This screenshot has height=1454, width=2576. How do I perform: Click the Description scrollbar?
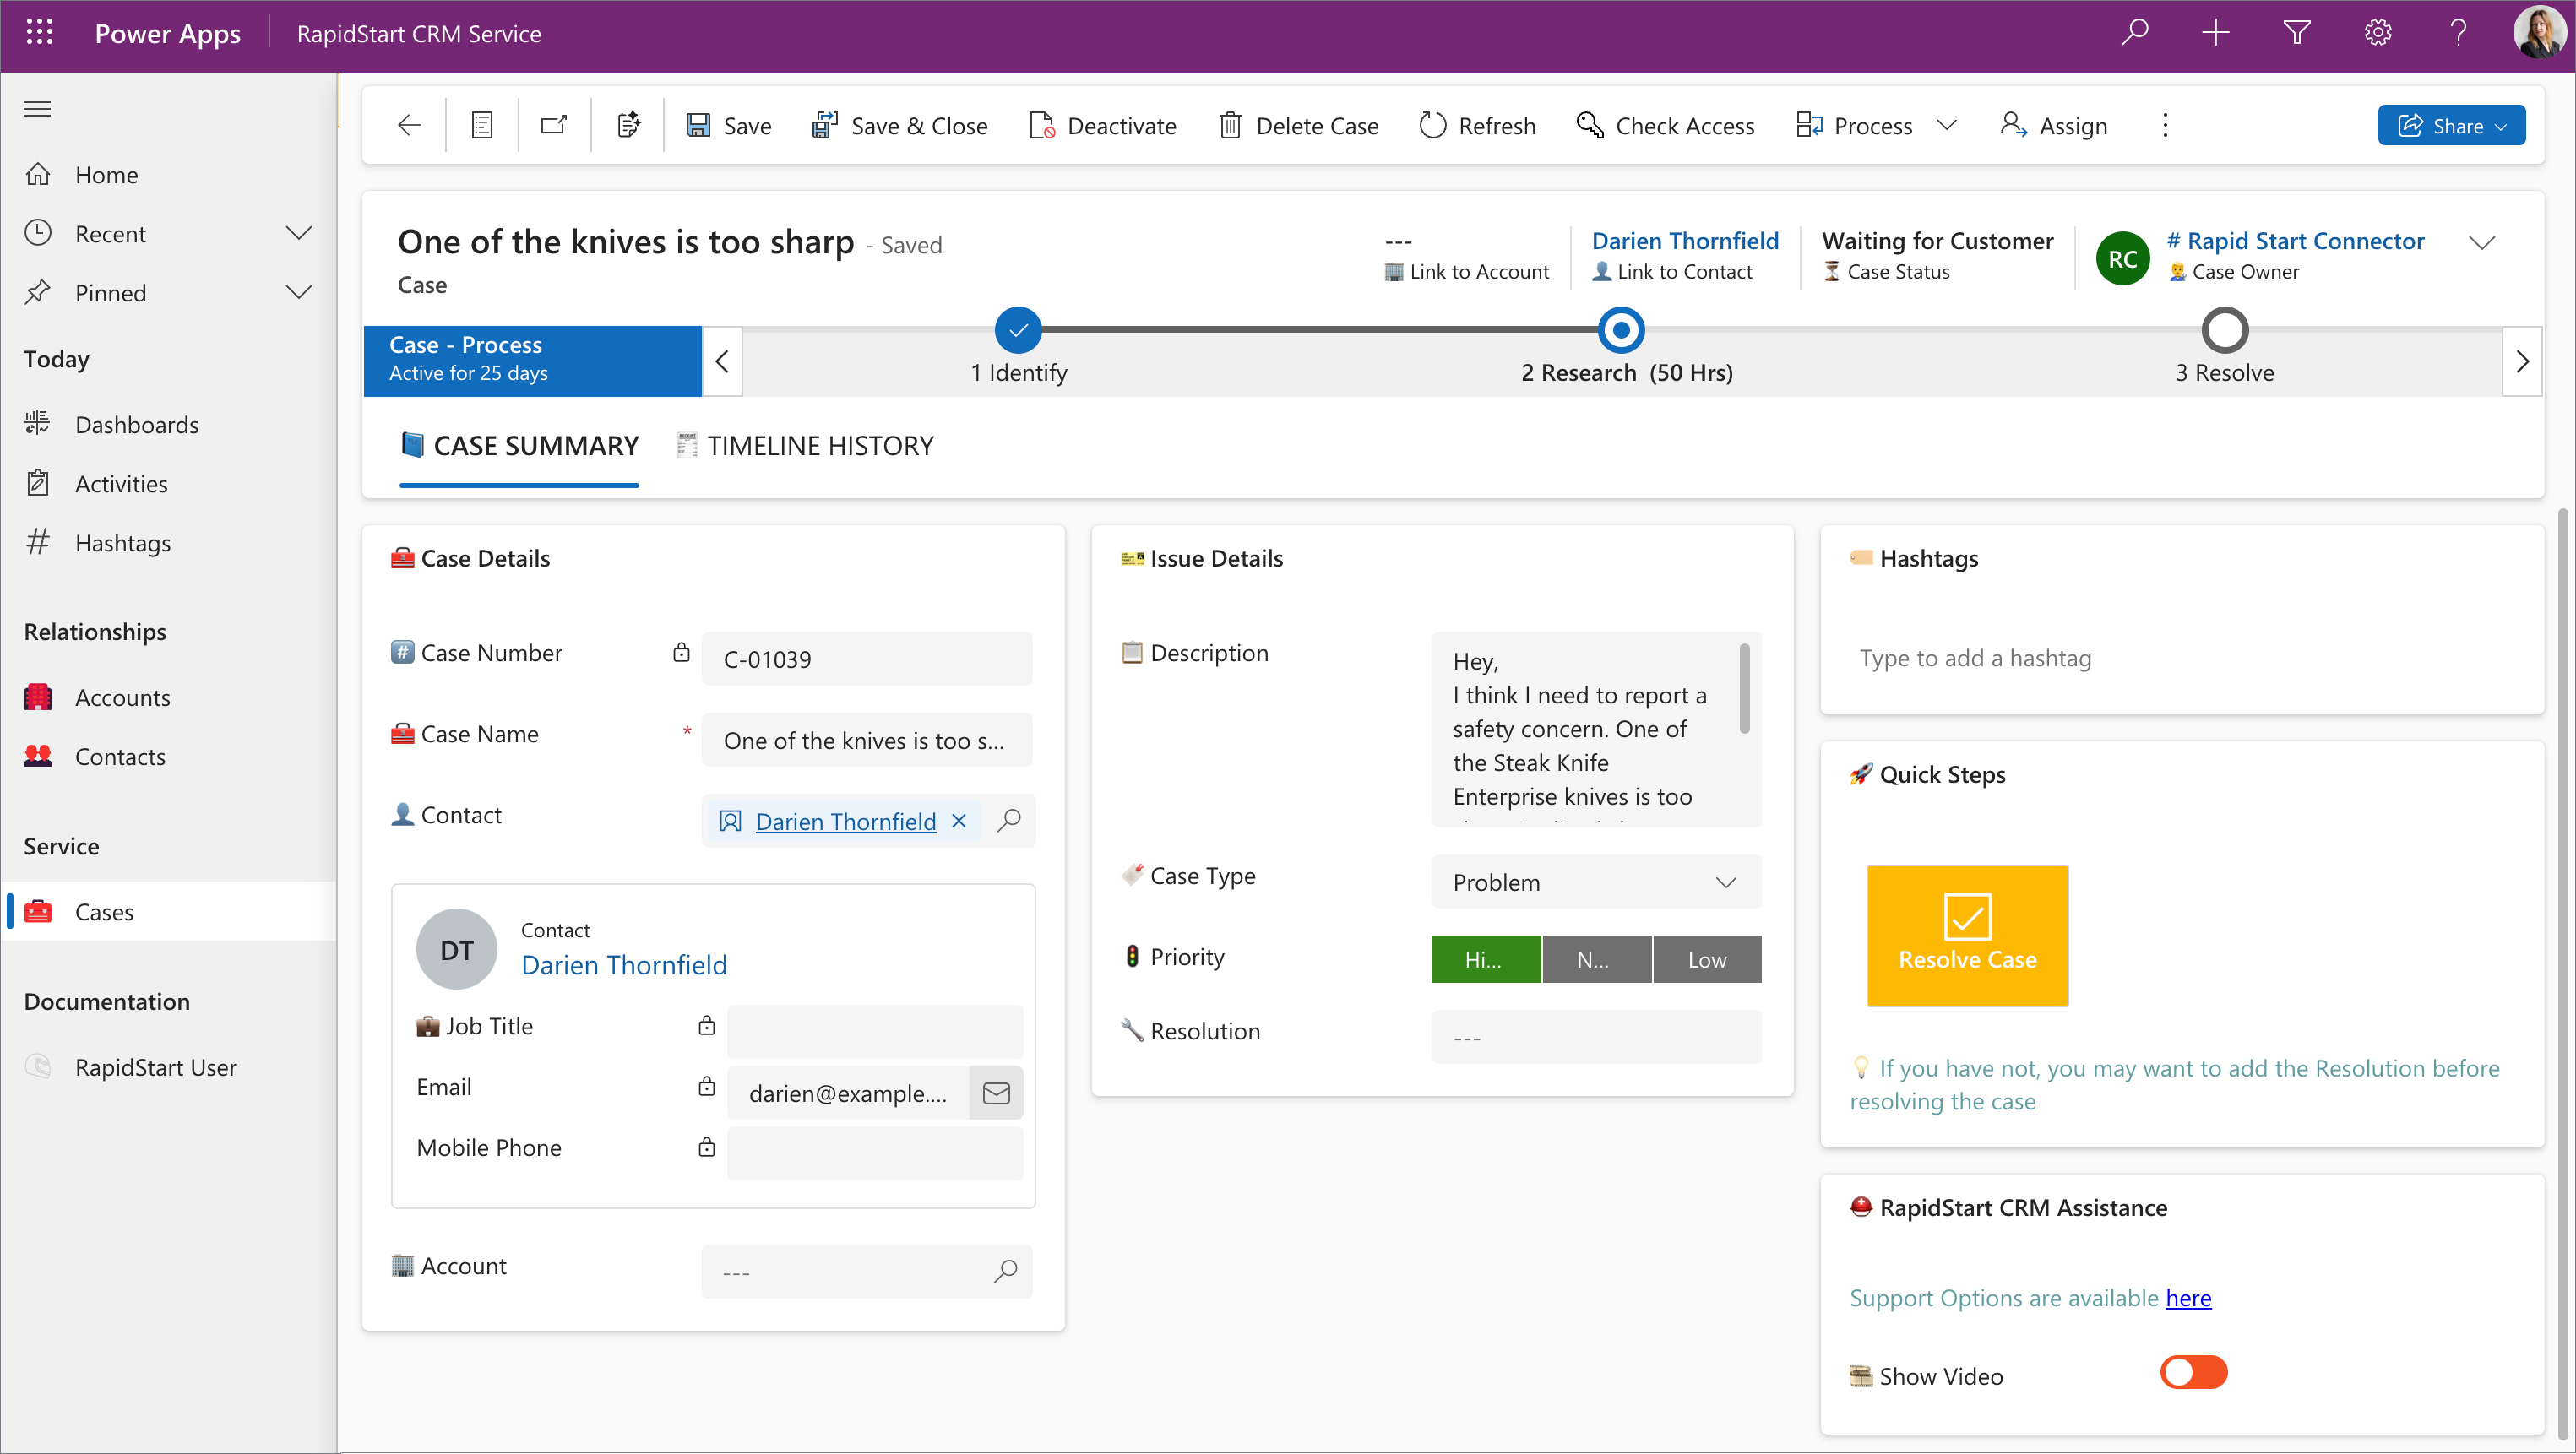click(1744, 689)
